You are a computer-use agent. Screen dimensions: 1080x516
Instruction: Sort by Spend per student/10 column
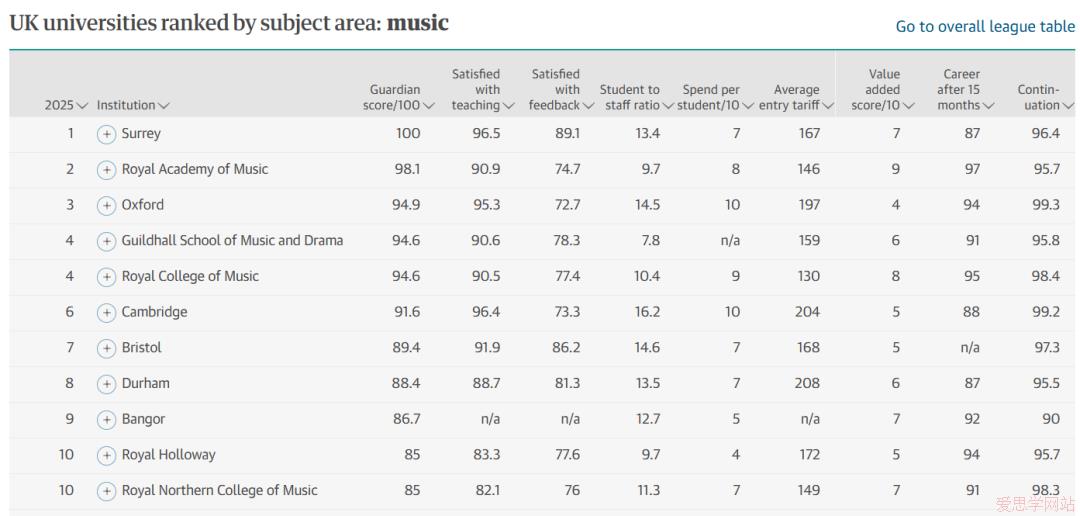715,97
